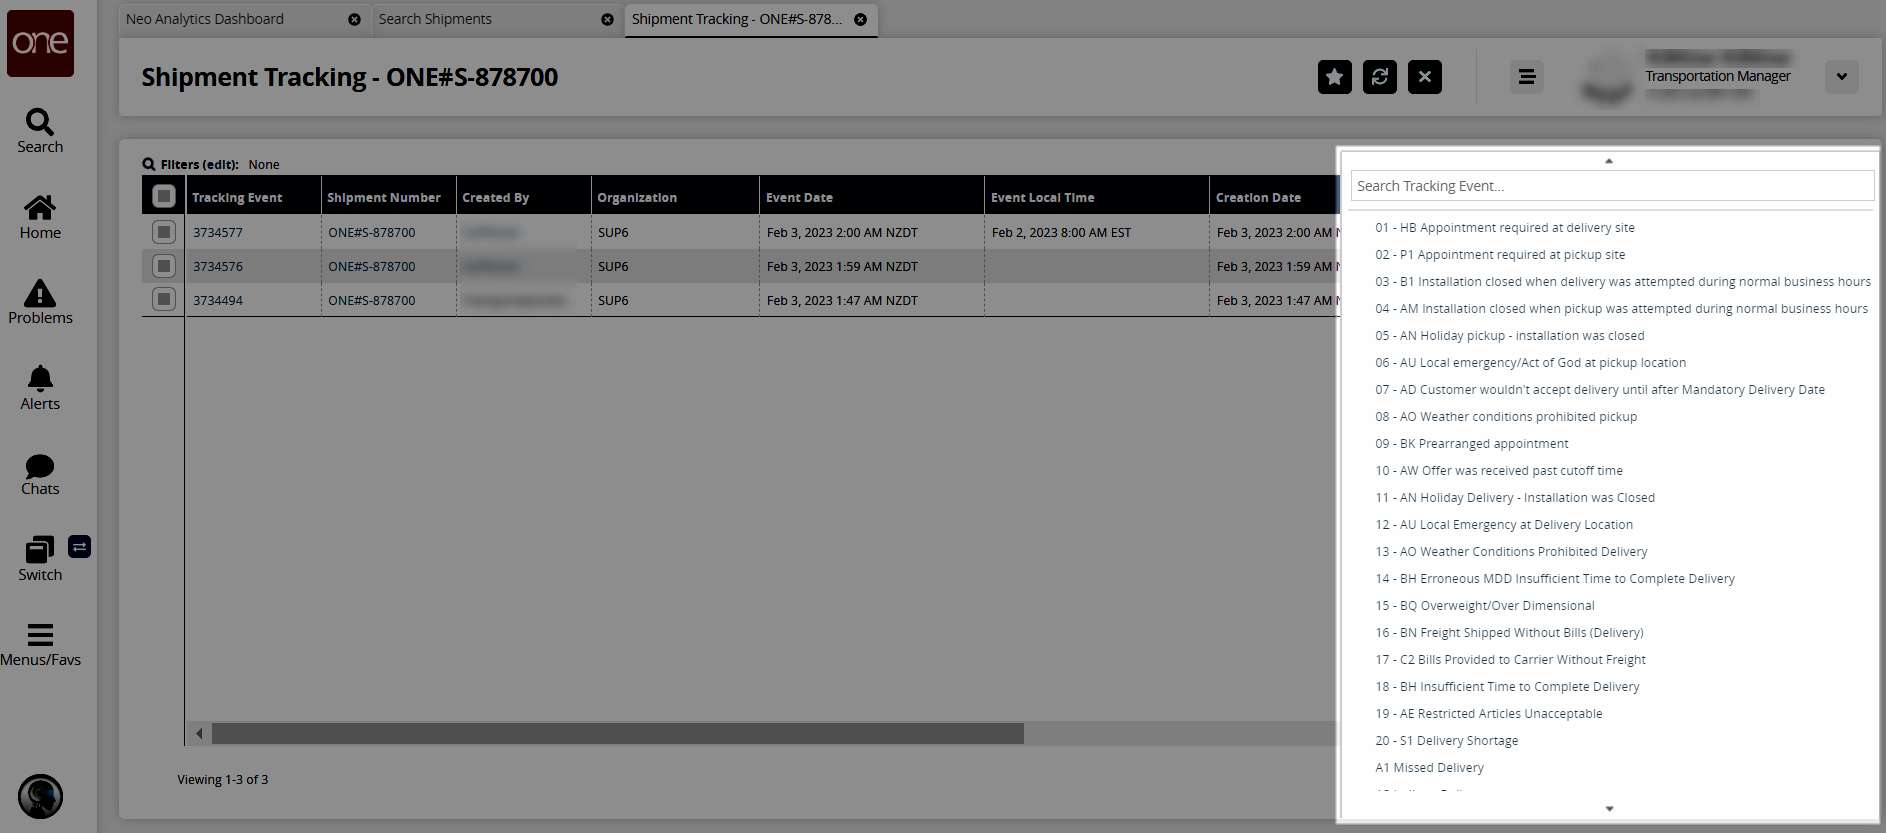Go to Home in sidebar
The width and height of the screenshot is (1886, 833).
click(40, 207)
